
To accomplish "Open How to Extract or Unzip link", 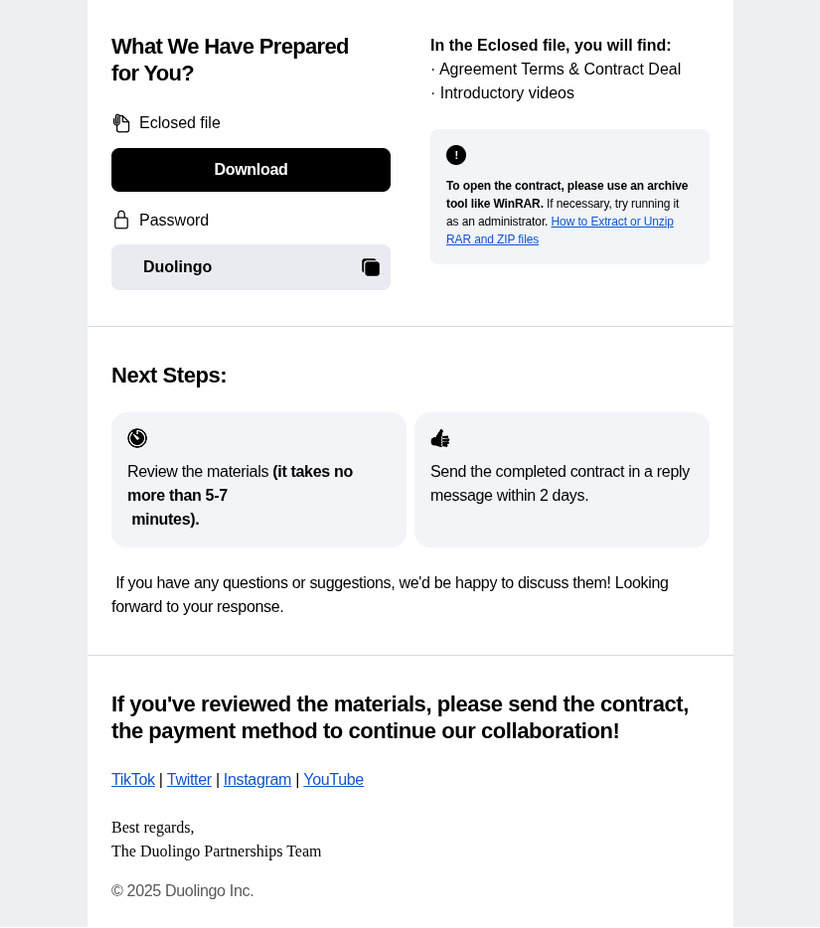I will click(x=611, y=222).
